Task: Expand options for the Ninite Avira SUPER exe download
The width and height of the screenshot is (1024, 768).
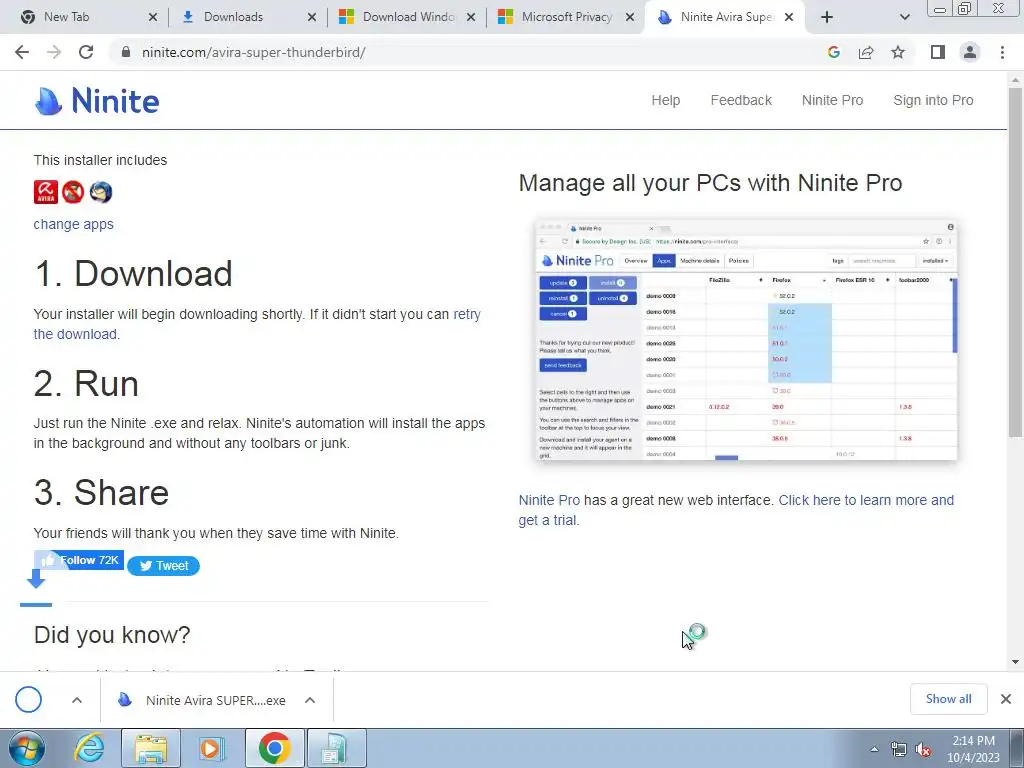Action: pos(310,700)
